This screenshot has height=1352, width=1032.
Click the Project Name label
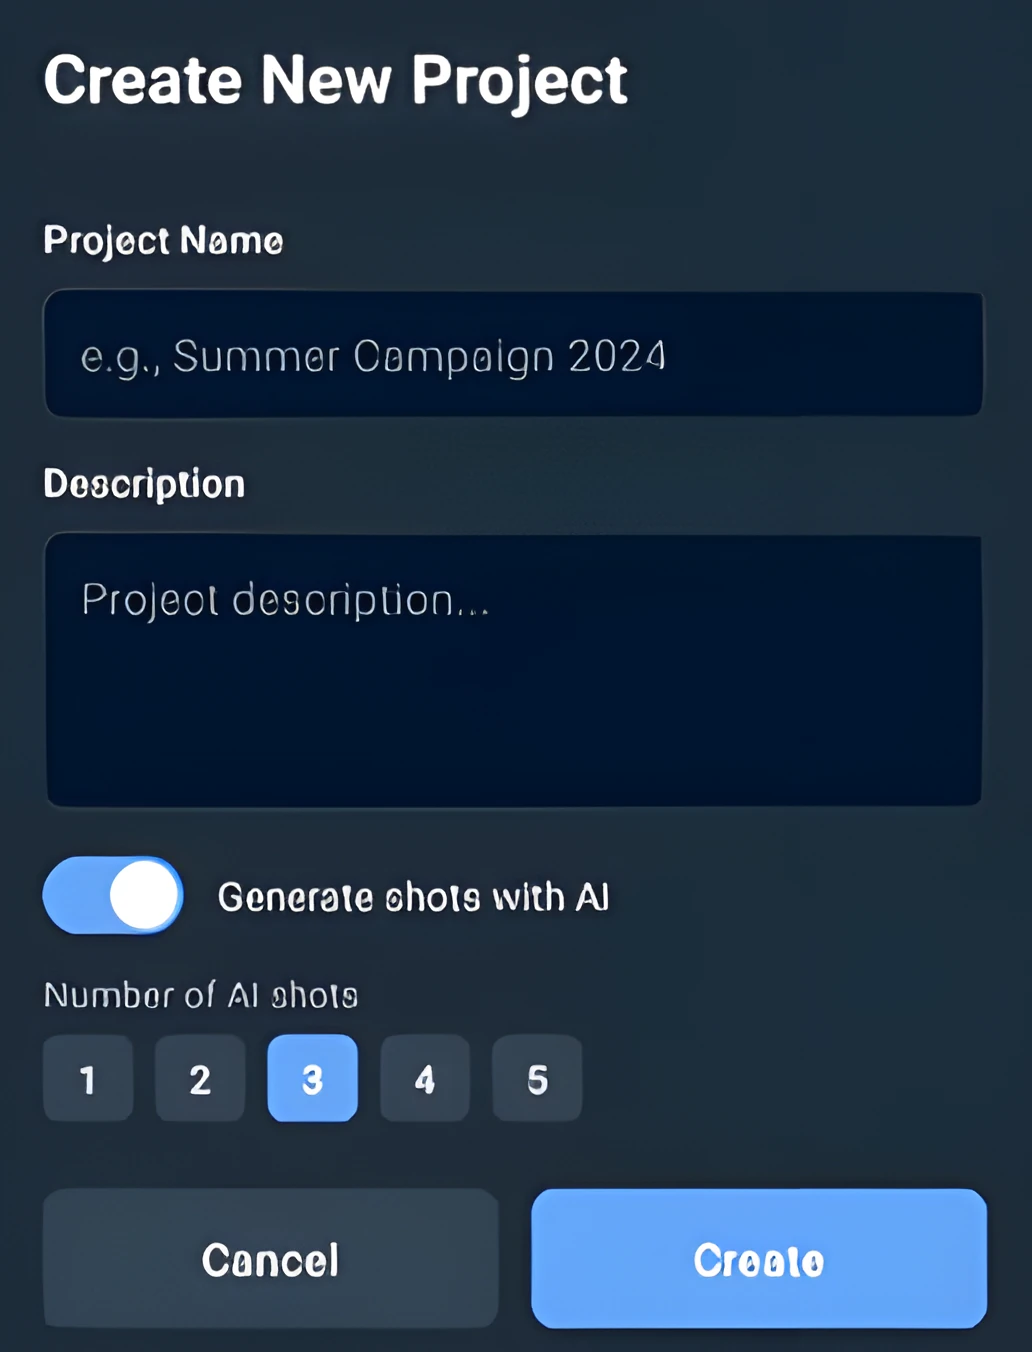coord(163,241)
